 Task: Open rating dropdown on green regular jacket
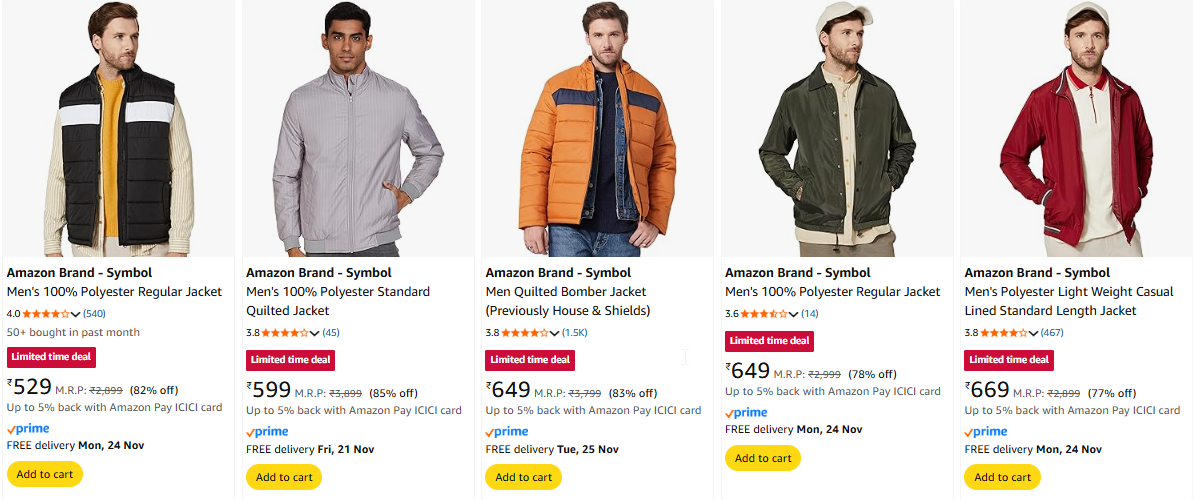(x=794, y=314)
